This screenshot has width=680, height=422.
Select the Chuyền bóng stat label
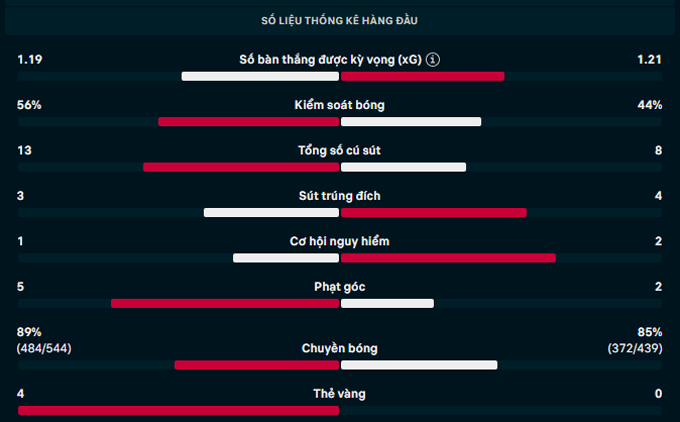point(340,348)
